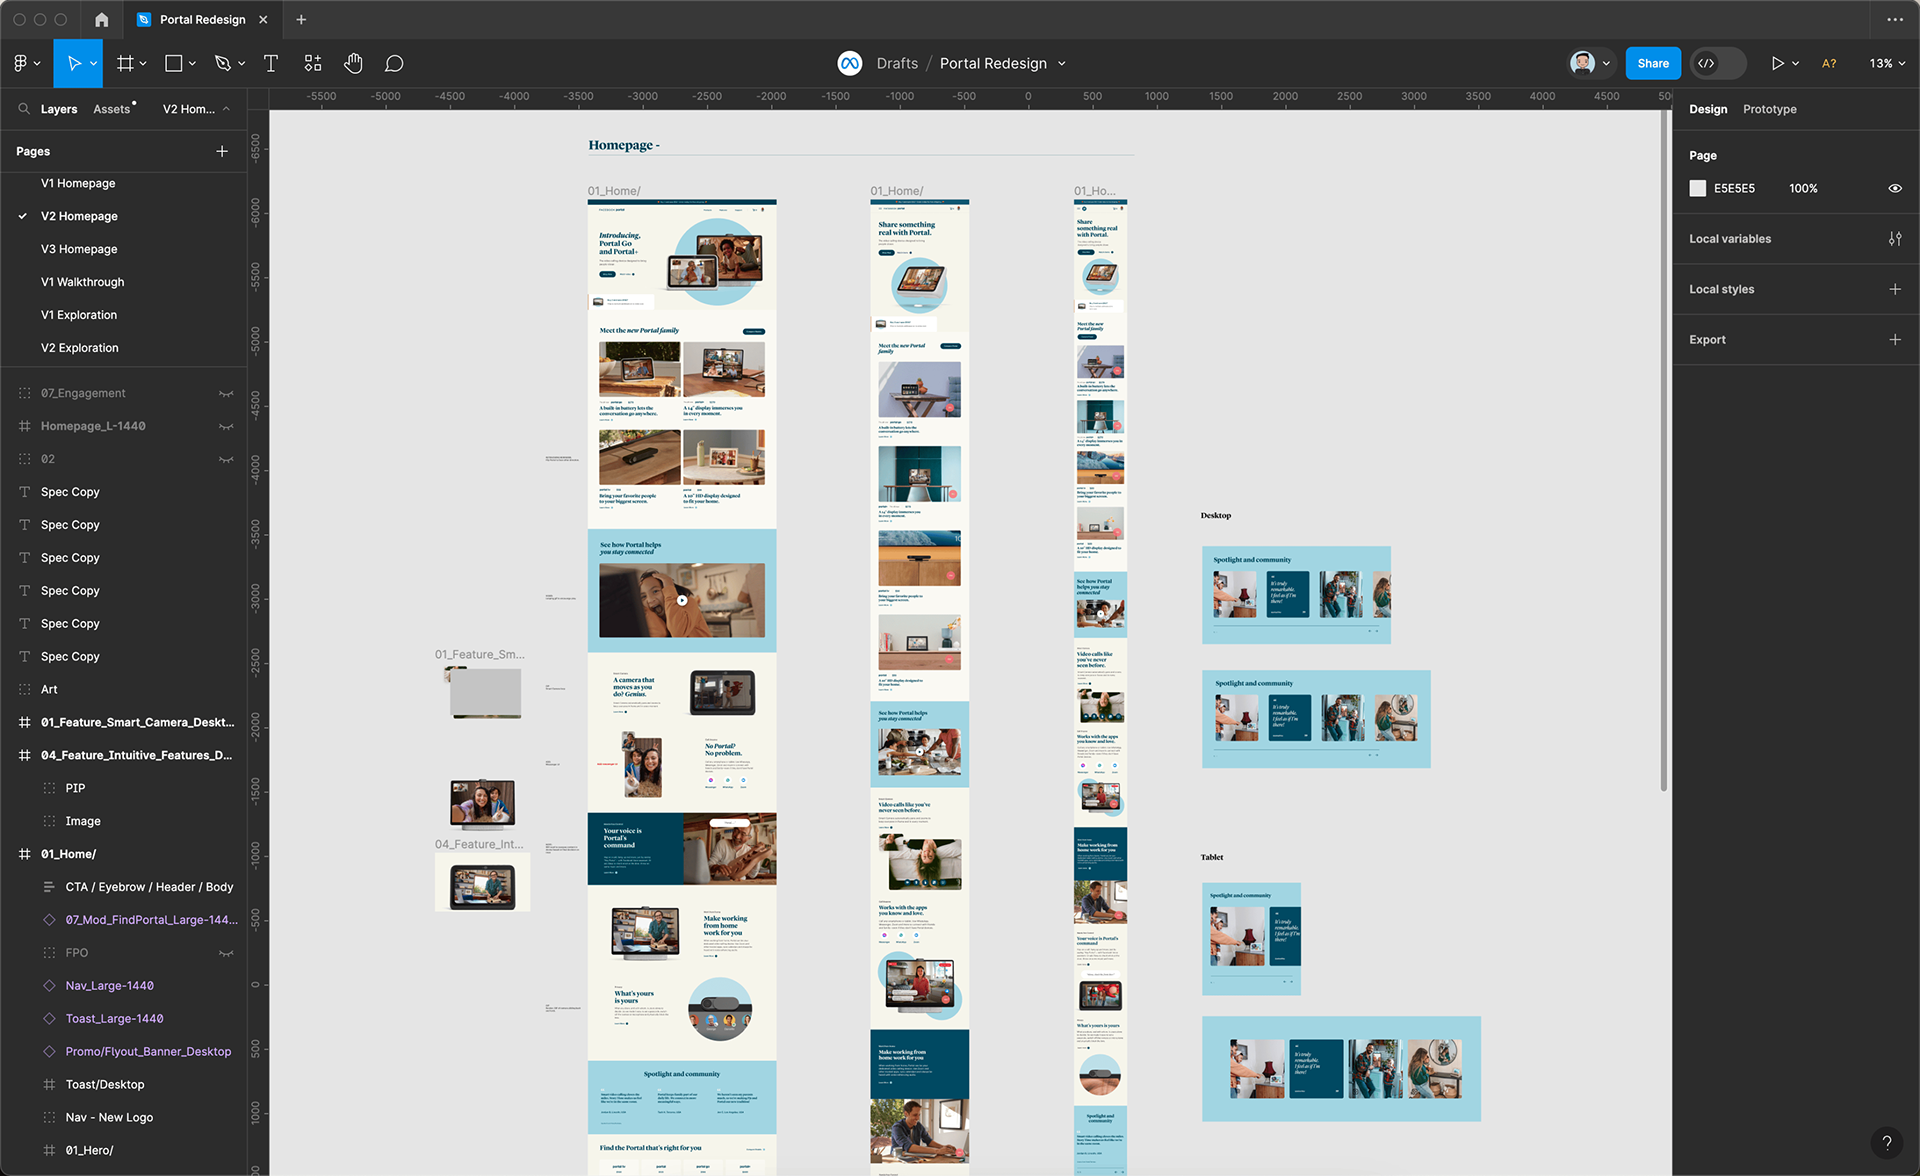Switch to the Design tab
The width and height of the screenshot is (1920, 1176).
(x=1708, y=109)
